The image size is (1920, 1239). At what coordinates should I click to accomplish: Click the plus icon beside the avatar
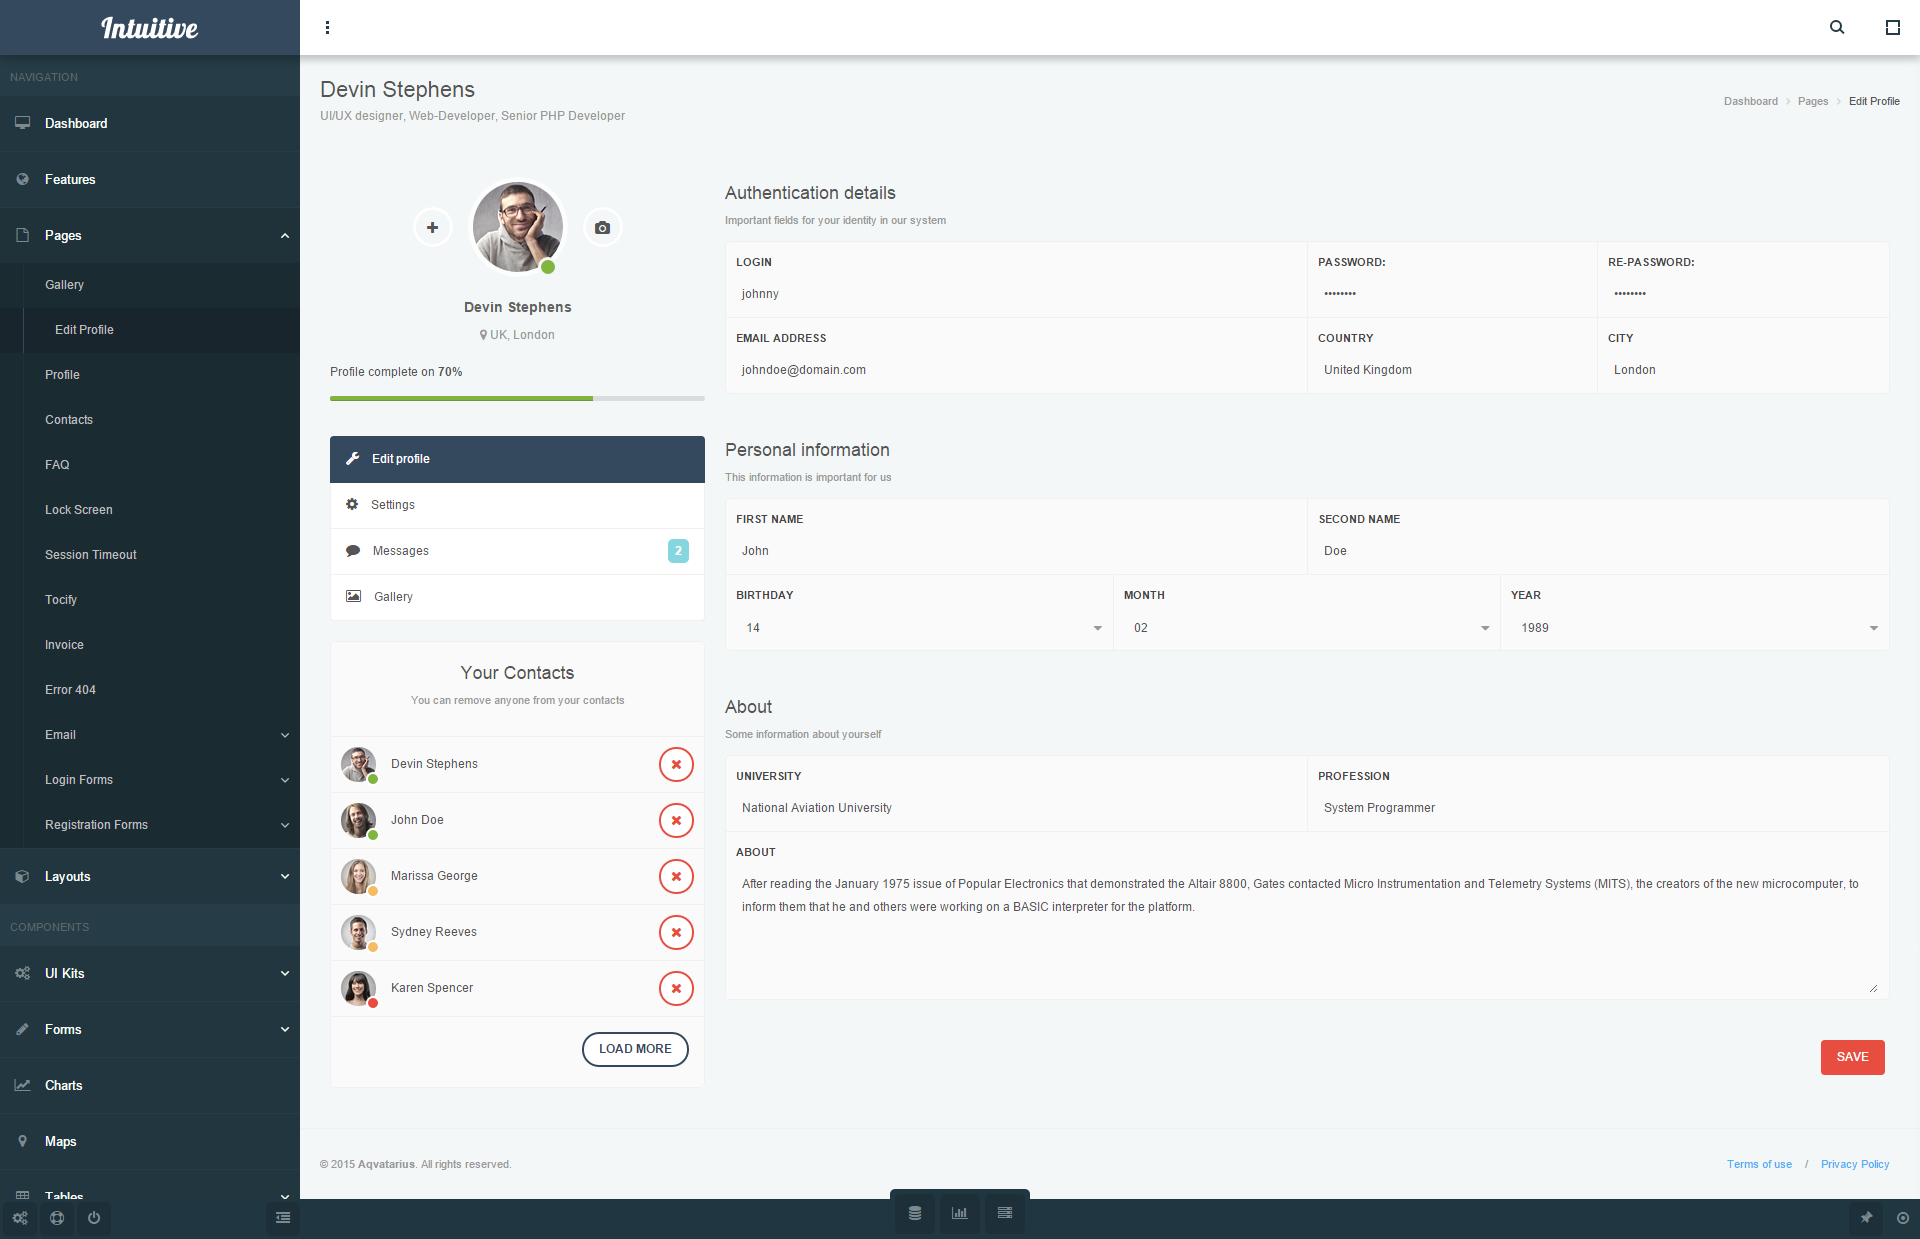[x=432, y=228]
